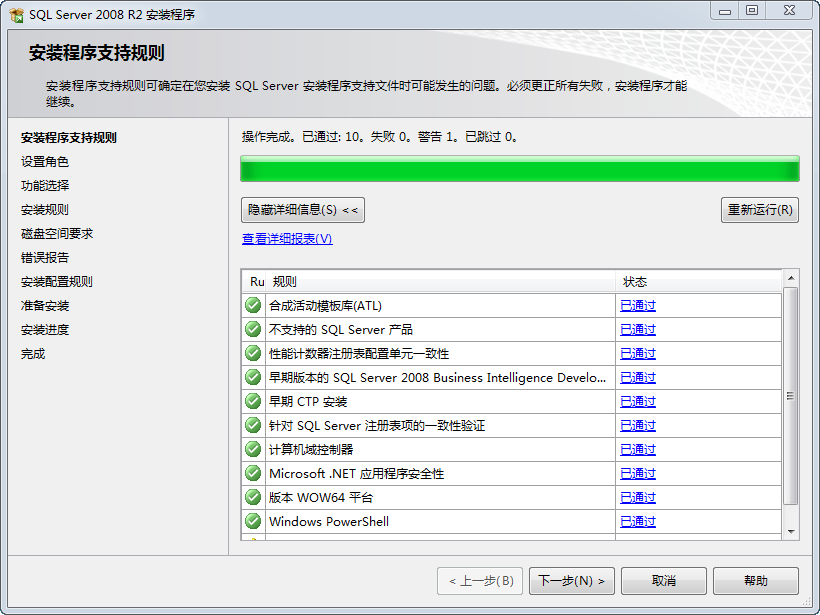
Task: Click the Ru column header
Action: (255, 282)
